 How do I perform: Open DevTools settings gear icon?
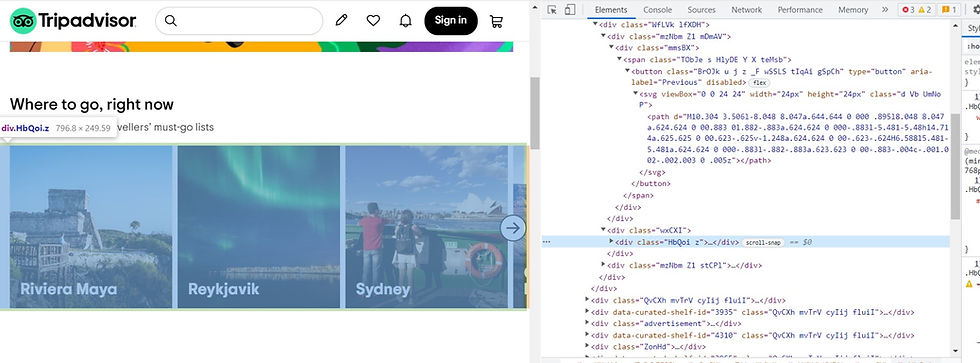pos(976,9)
